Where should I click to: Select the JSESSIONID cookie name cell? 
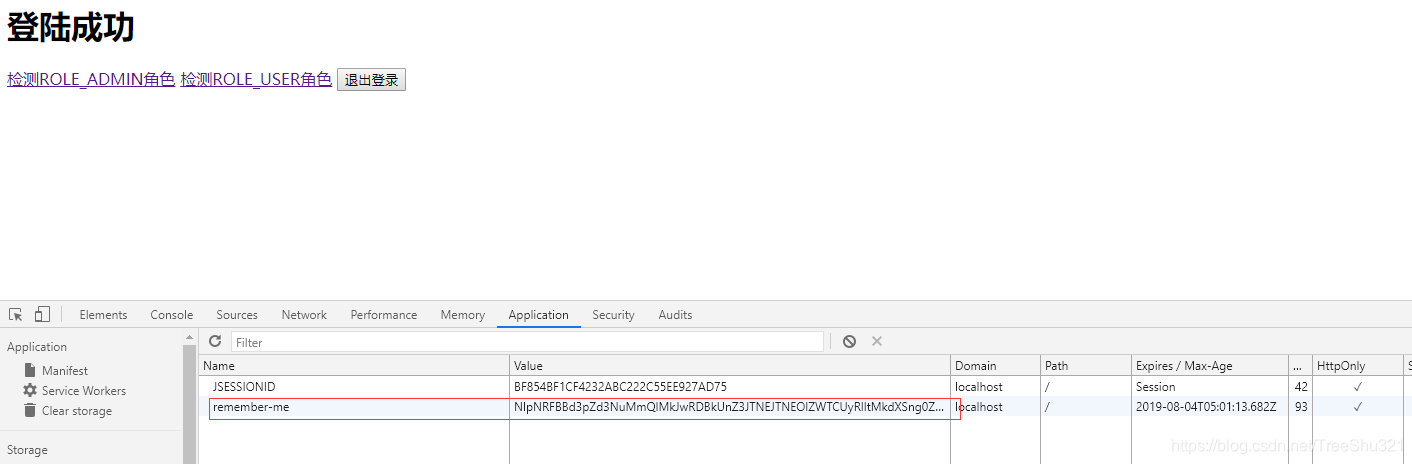tap(354, 387)
